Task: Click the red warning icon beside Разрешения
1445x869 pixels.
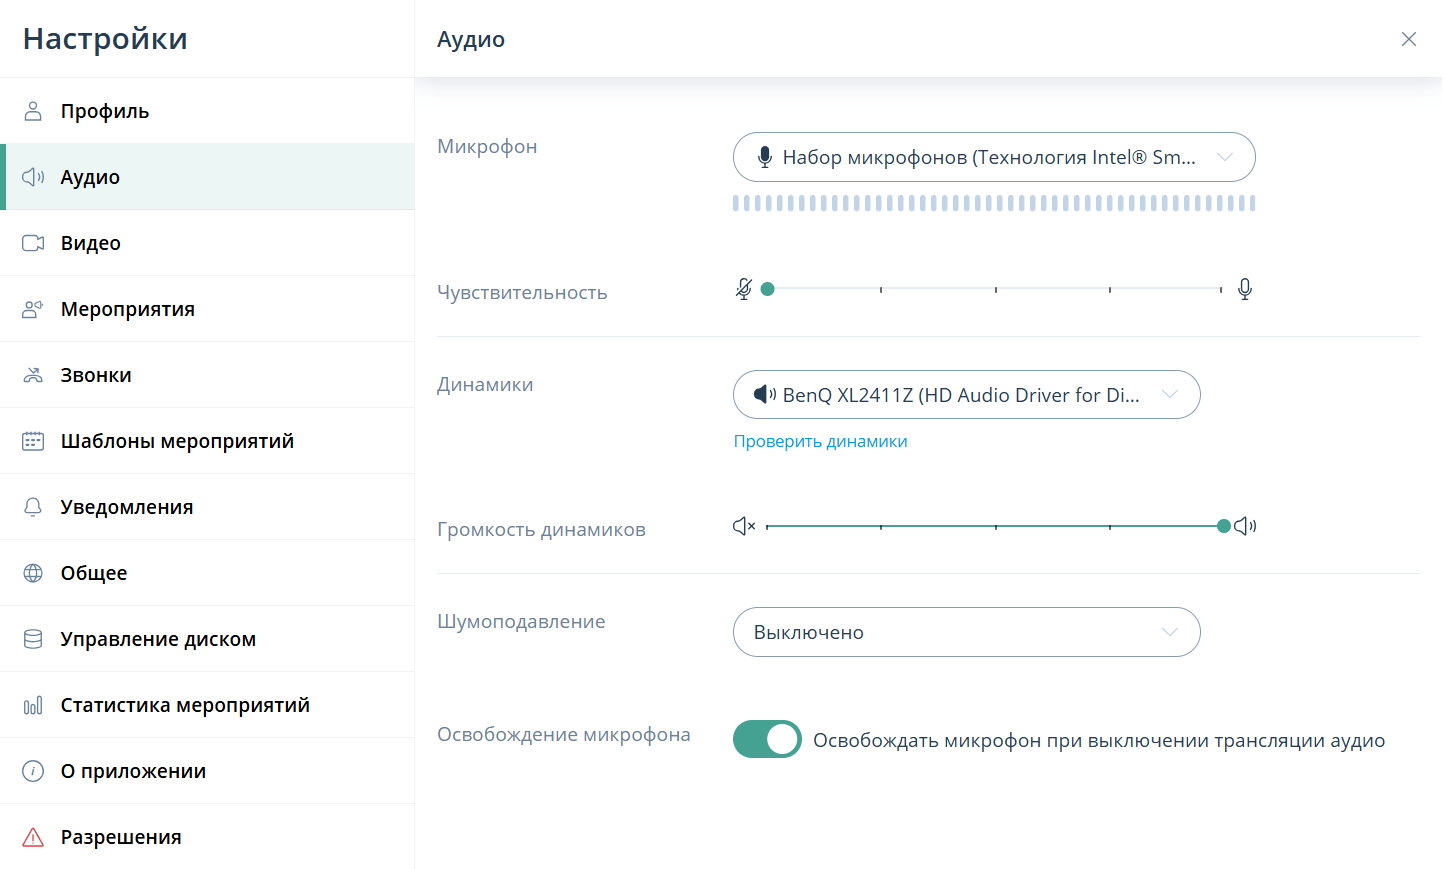Action: [33, 837]
